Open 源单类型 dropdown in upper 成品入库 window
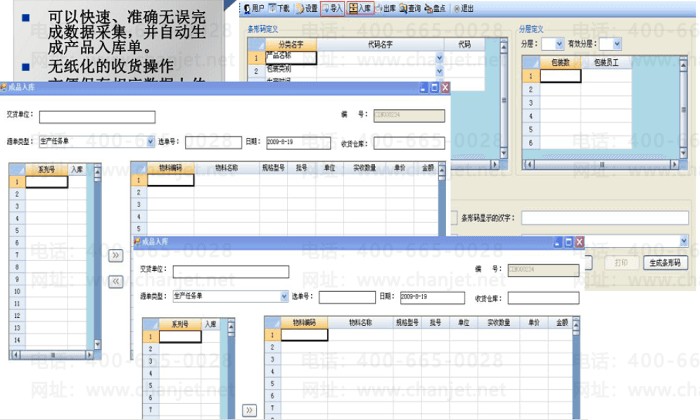This screenshot has width=700, height=420. (150, 141)
